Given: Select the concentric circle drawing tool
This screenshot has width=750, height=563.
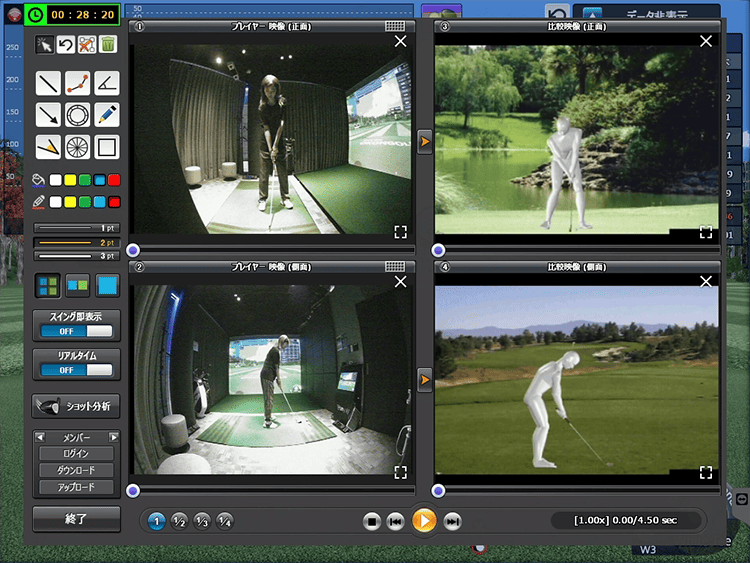Looking at the screenshot, I should coord(77,115).
